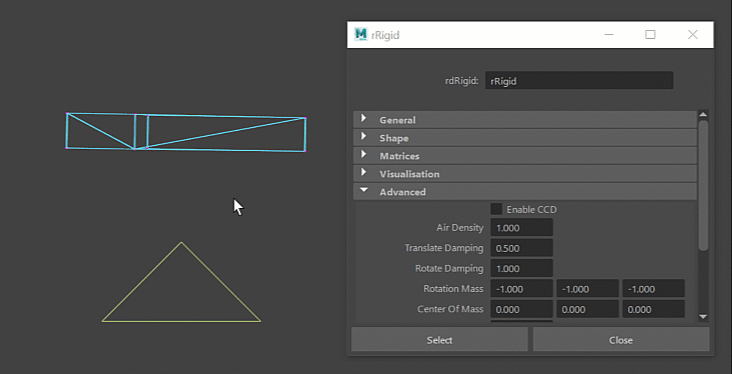The height and width of the screenshot is (374, 732).
Task: Click the third Rotation Mass field
Action: (x=654, y=289)
